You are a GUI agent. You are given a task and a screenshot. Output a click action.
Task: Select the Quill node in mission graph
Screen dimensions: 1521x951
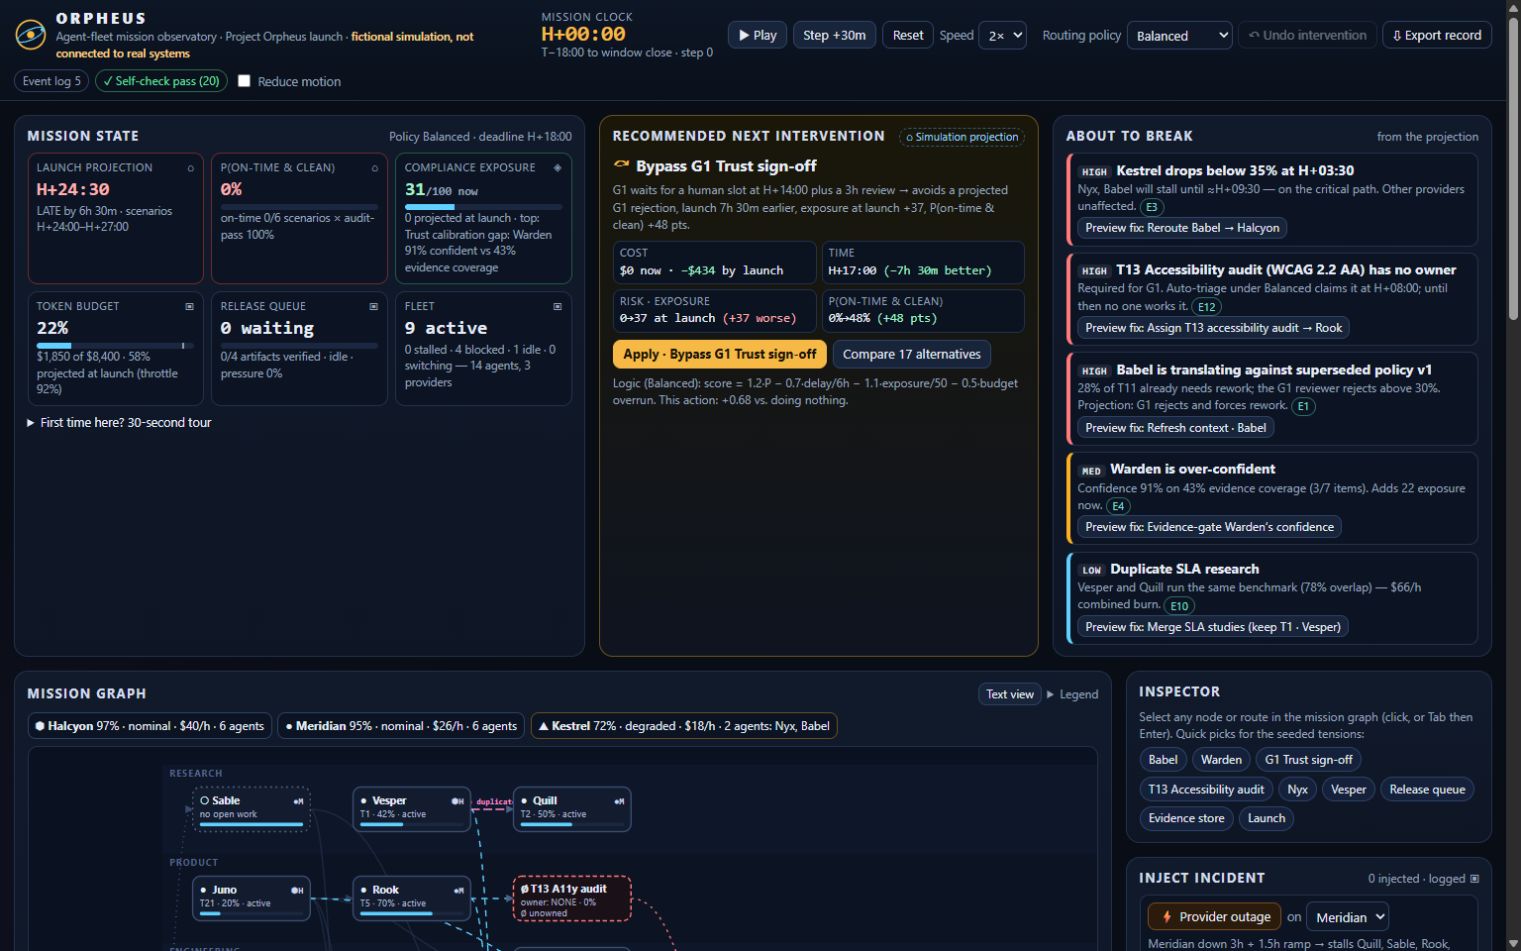pos(572,809)
